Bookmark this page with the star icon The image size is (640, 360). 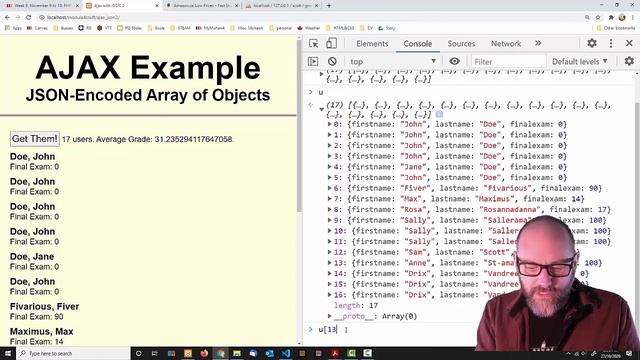click(598, 17)
